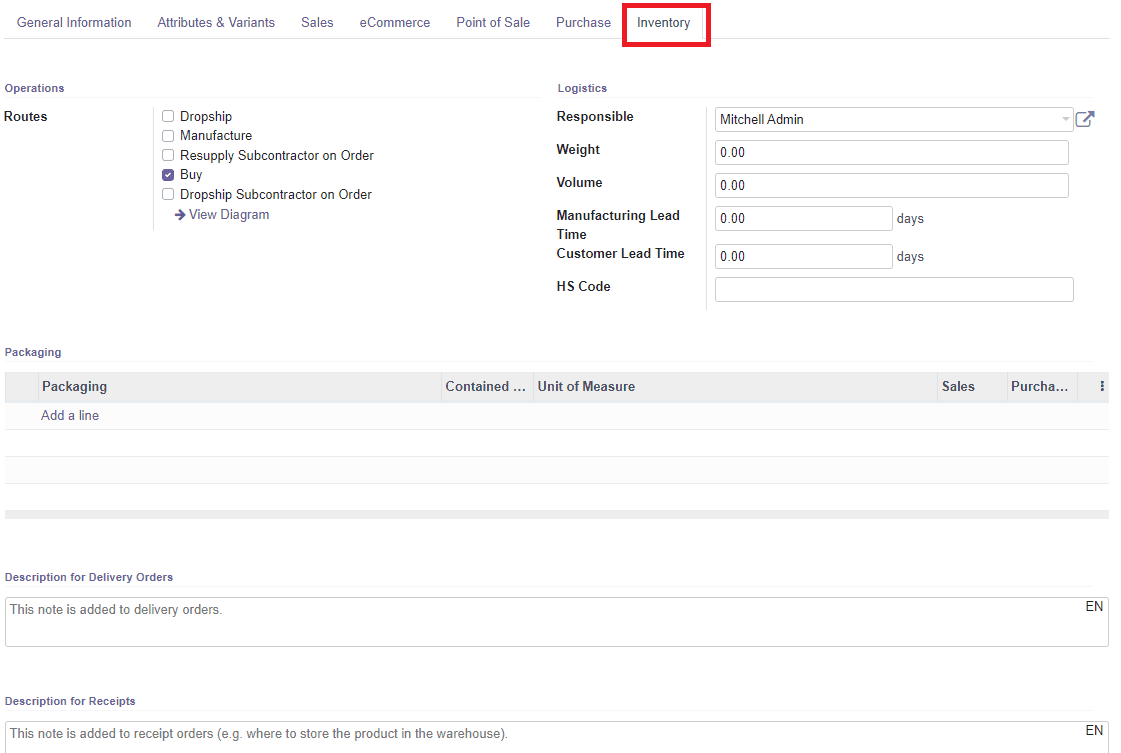The height and width of the screenshot is (753, 1121).
Task: Check the Manufacture route checkbox
Action: [167, 135]
